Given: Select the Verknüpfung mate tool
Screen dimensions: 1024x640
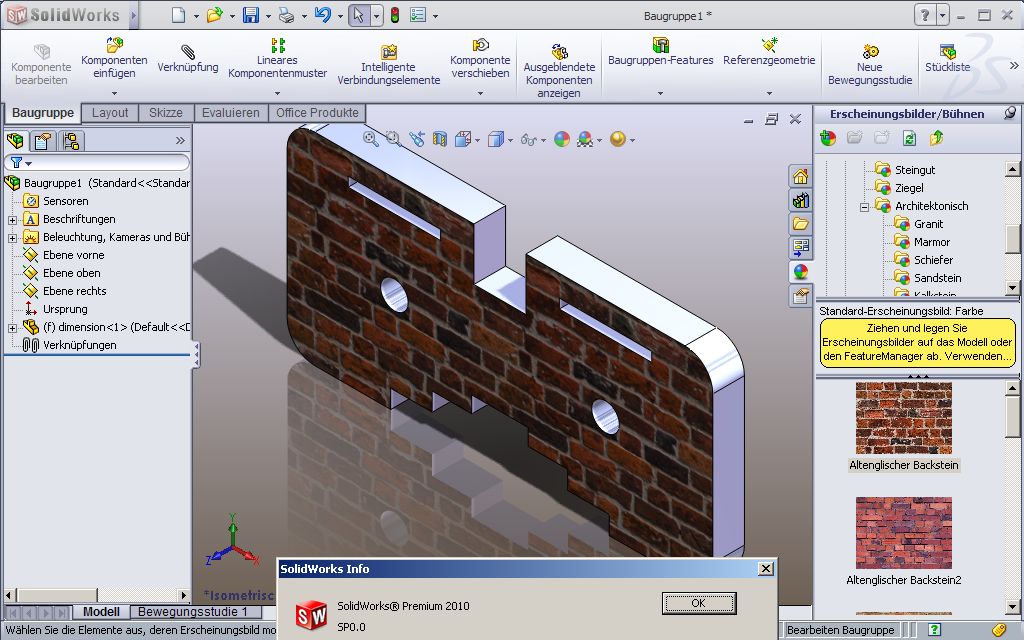Looking at the screenshot, I should (x=187, y=57).
